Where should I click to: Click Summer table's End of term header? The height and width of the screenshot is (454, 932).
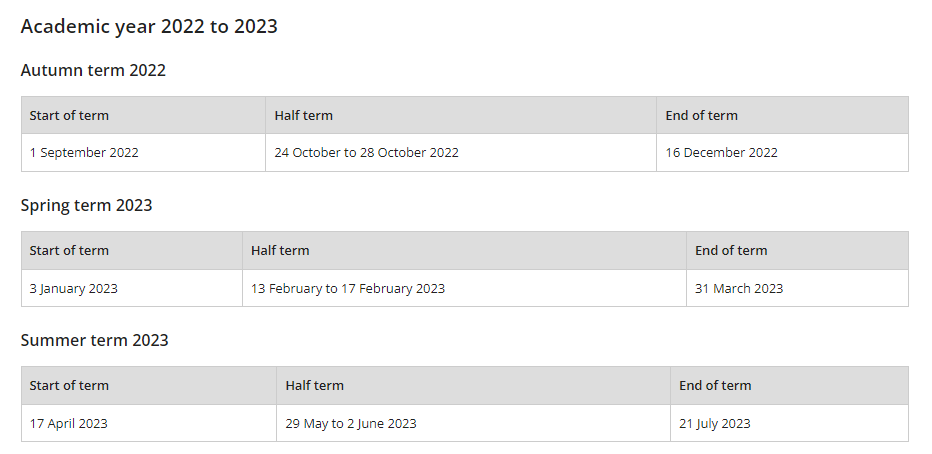click(789, 386)
